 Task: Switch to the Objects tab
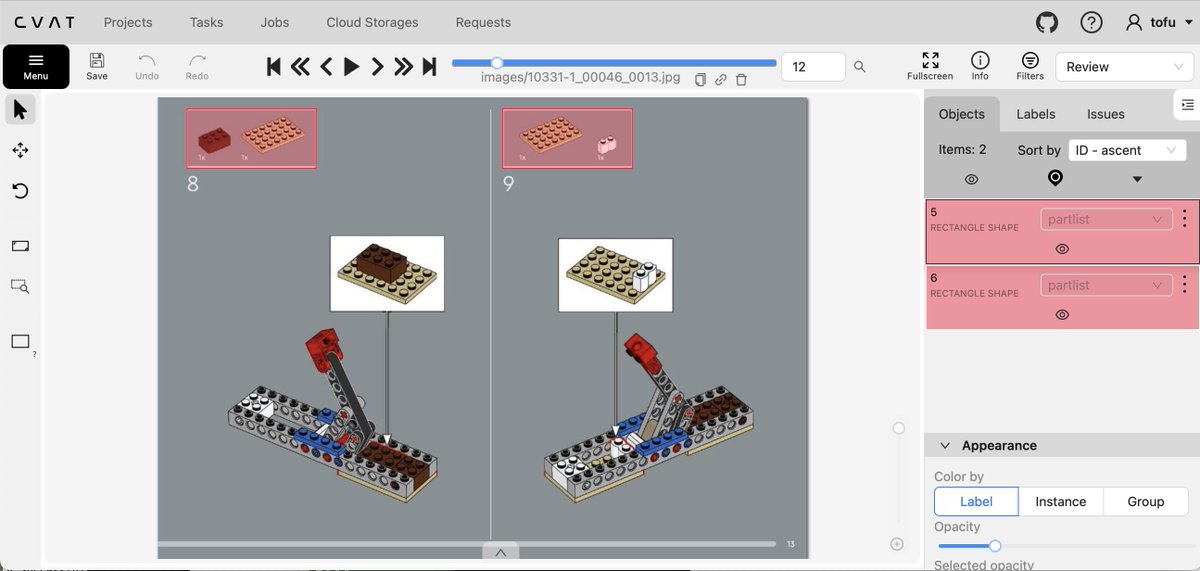point(962,114)
